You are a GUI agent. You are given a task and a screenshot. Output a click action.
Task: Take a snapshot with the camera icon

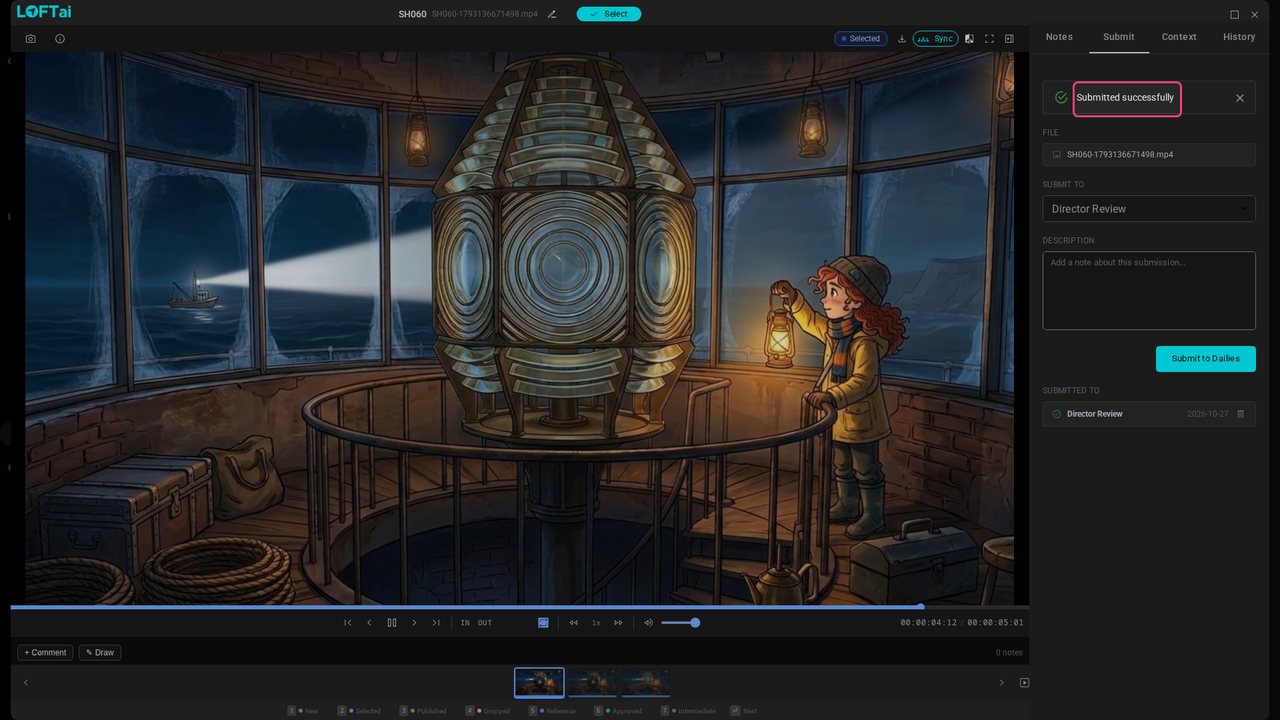coord(31,39)
